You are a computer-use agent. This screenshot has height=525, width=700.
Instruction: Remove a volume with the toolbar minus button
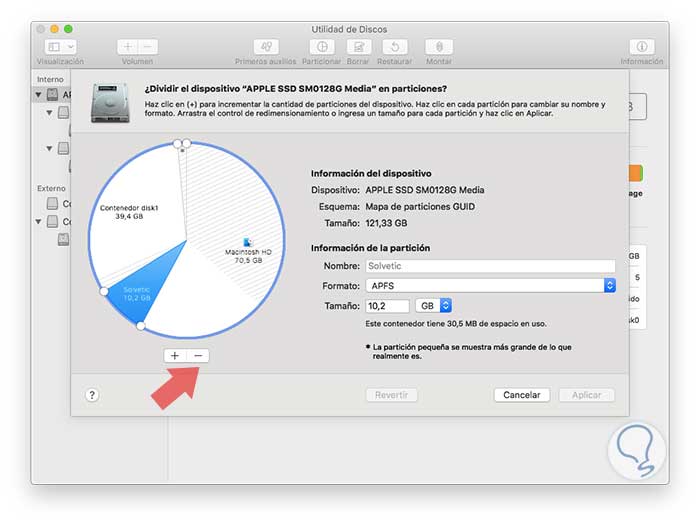tap(148, 47)
